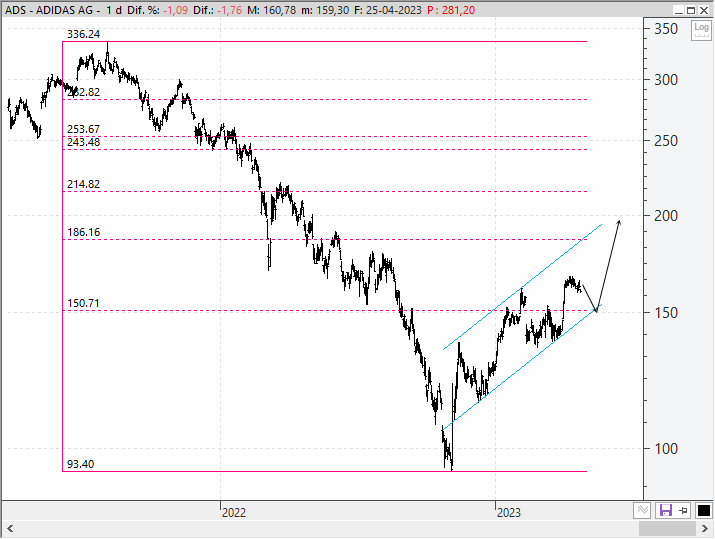Click the Dif.: -1,76 value
Viewport: 715px width, 539px height.
tap(218, 10)
